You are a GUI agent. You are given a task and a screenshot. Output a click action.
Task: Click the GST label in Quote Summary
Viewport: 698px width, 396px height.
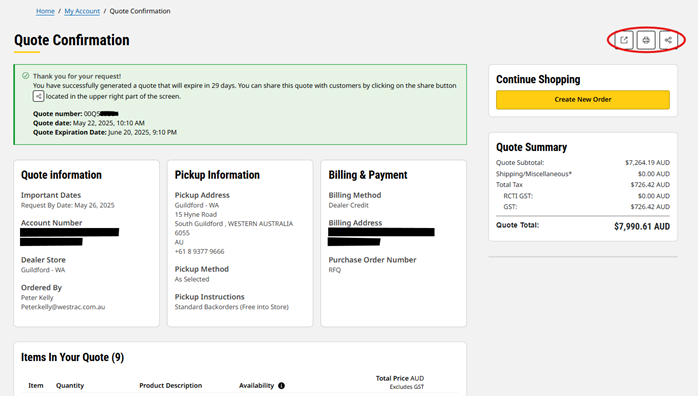(x=510, y=206)
